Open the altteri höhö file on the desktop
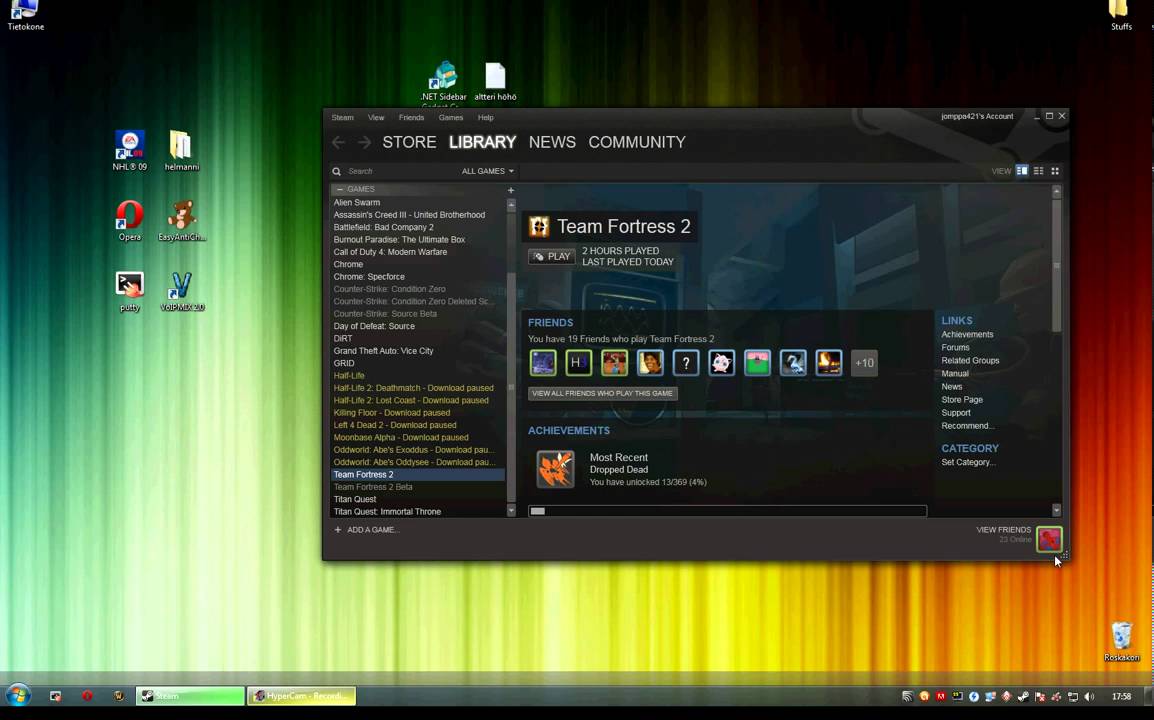The image size is (1154, 720). tap(495, 82)
